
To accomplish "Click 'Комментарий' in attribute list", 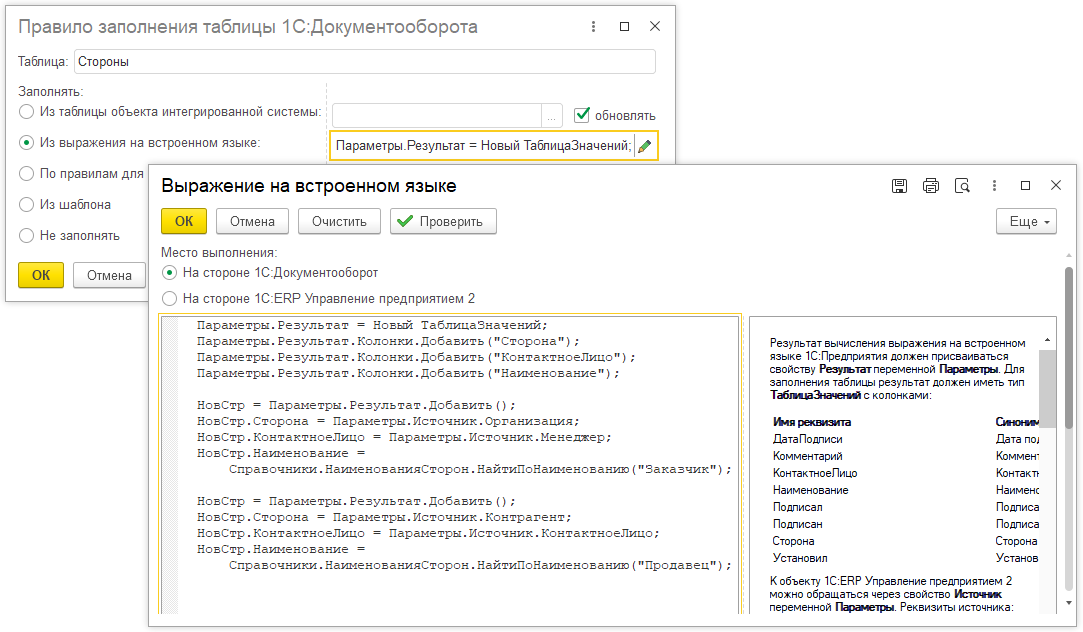I will tap(807, 457).
